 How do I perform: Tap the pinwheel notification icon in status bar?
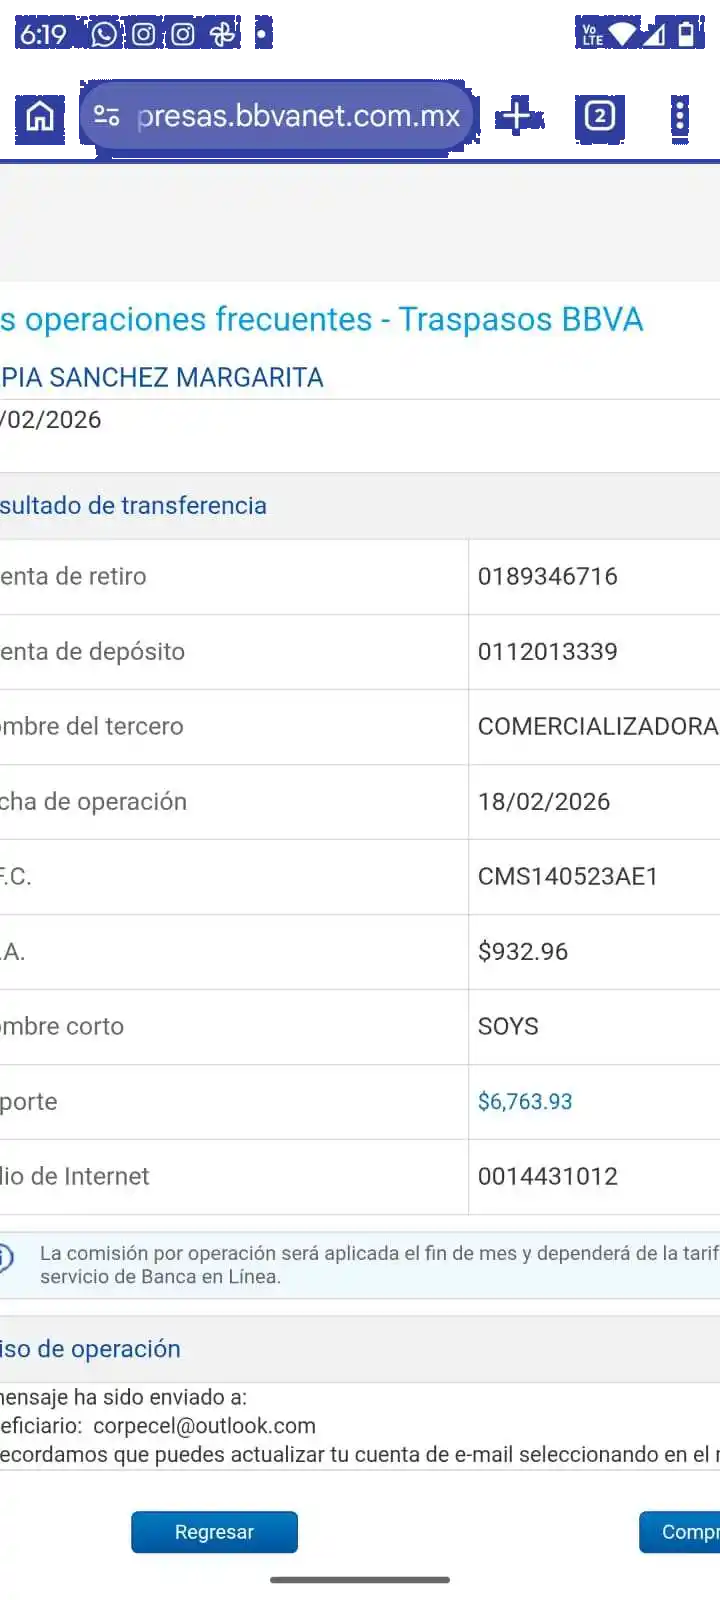click(222, 35)
